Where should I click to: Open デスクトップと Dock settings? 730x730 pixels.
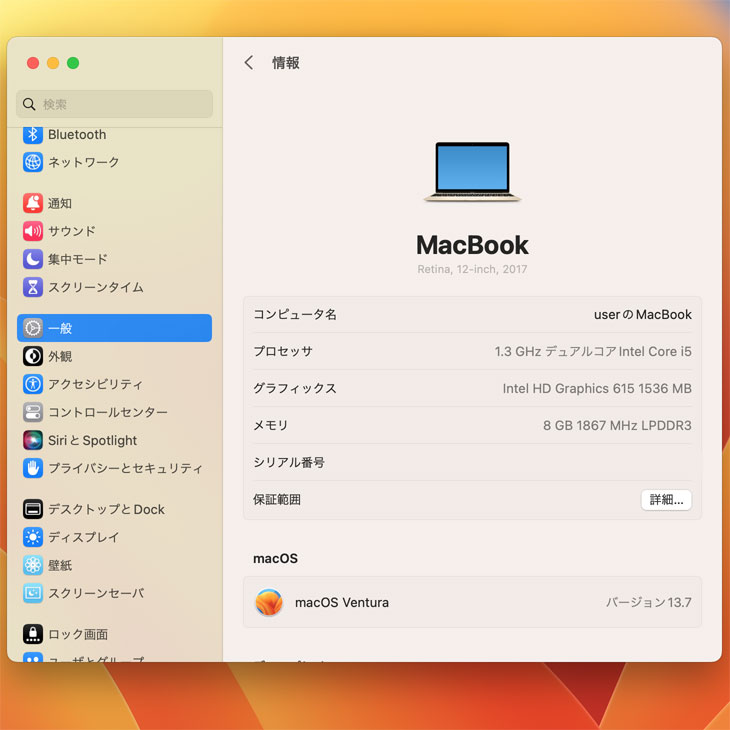pos(106,509)
